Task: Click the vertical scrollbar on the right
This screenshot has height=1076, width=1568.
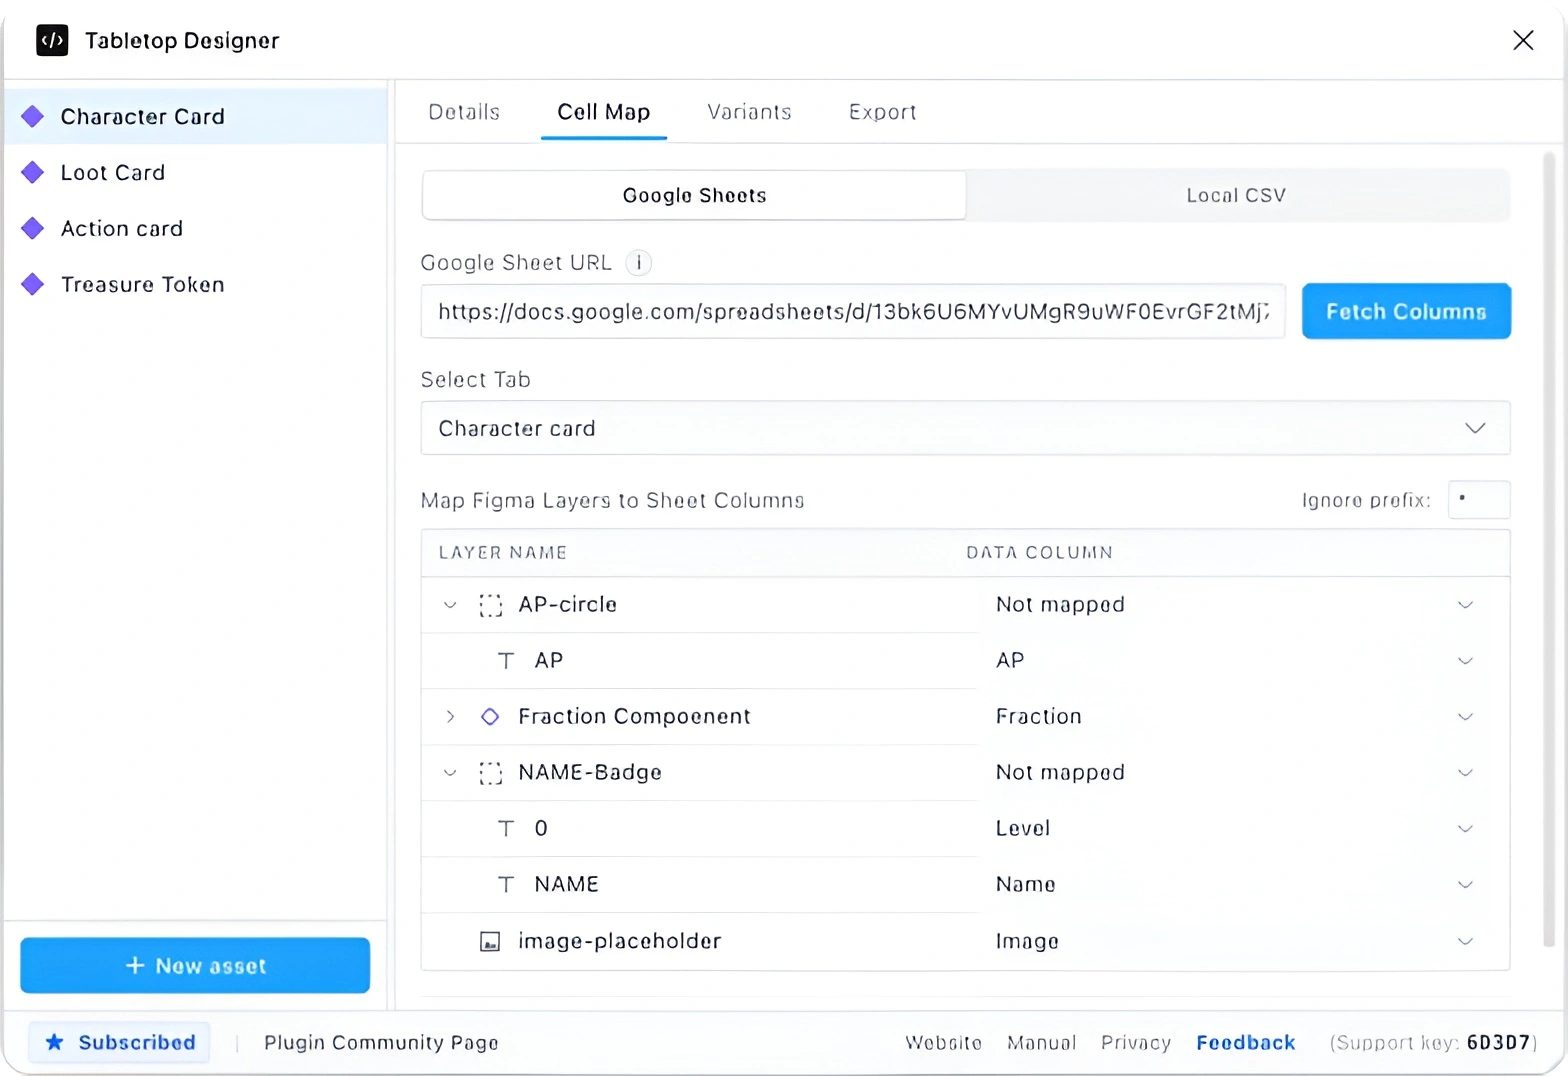Action: coord(1548,550)
